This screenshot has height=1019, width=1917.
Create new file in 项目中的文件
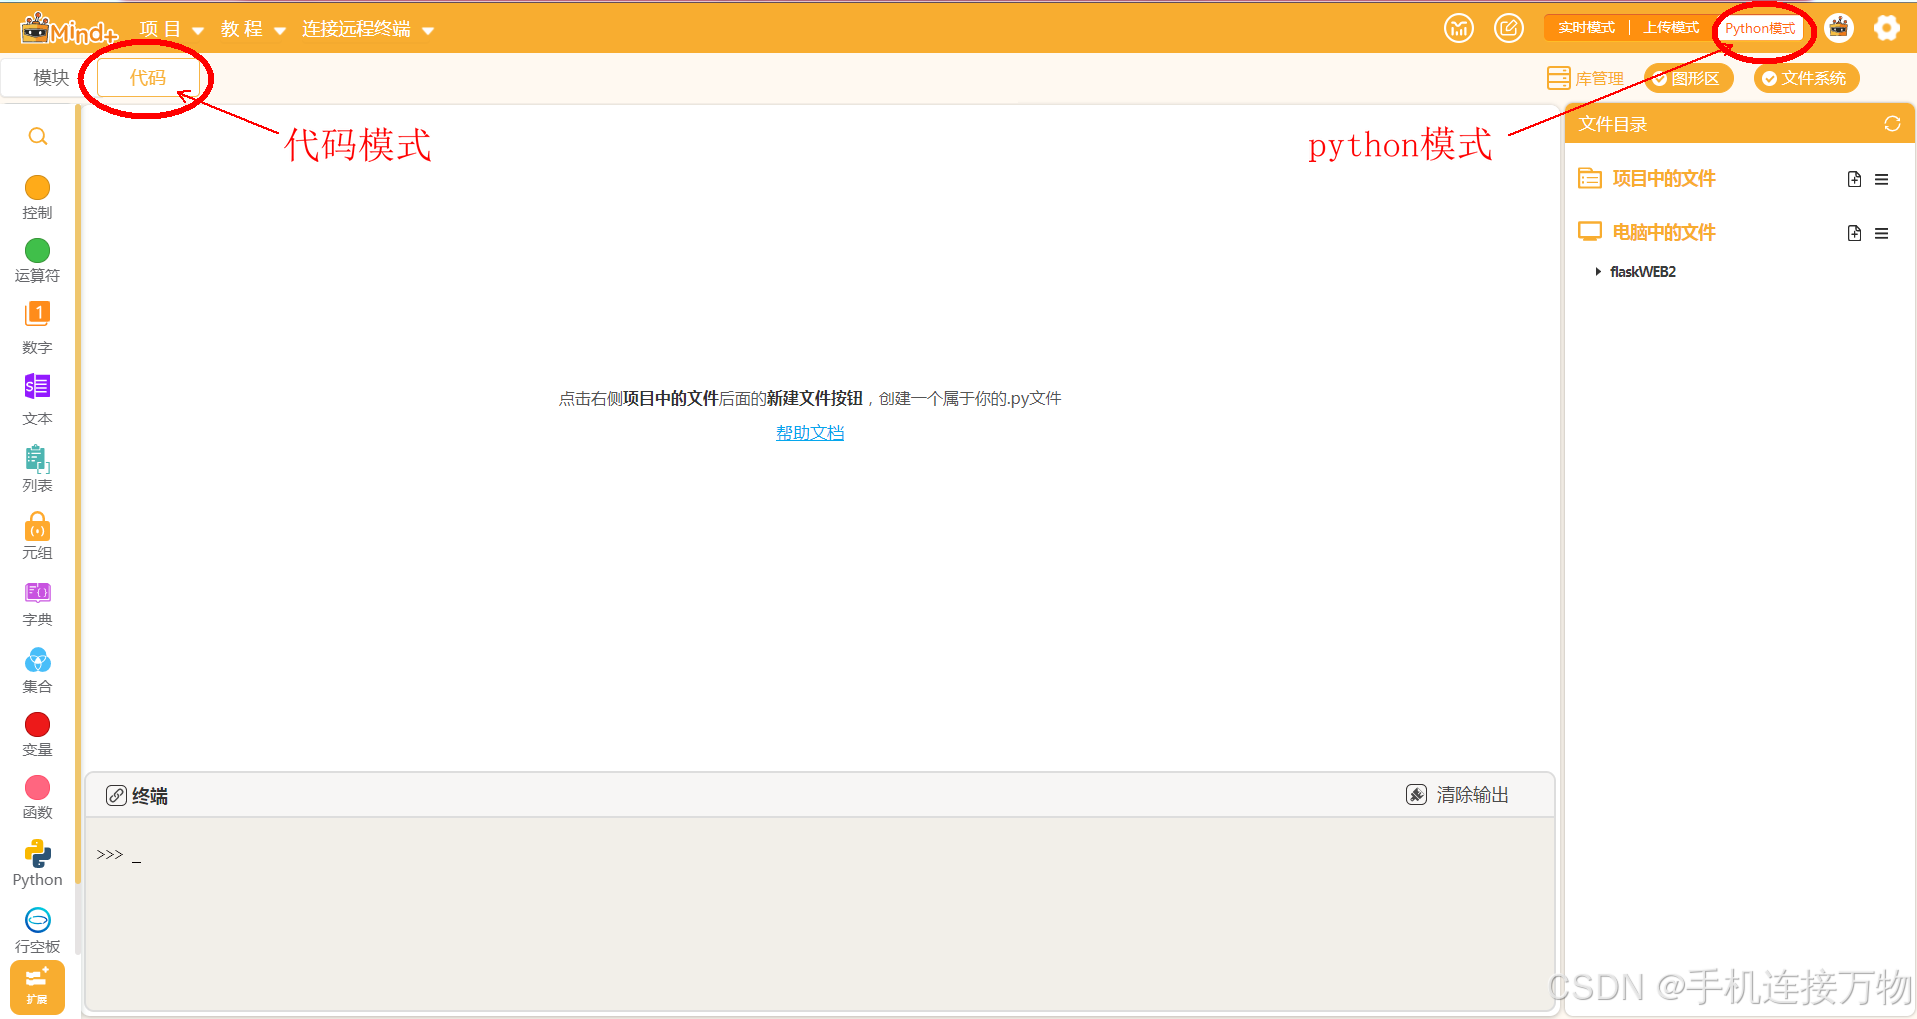click(x=1854, y=179)
